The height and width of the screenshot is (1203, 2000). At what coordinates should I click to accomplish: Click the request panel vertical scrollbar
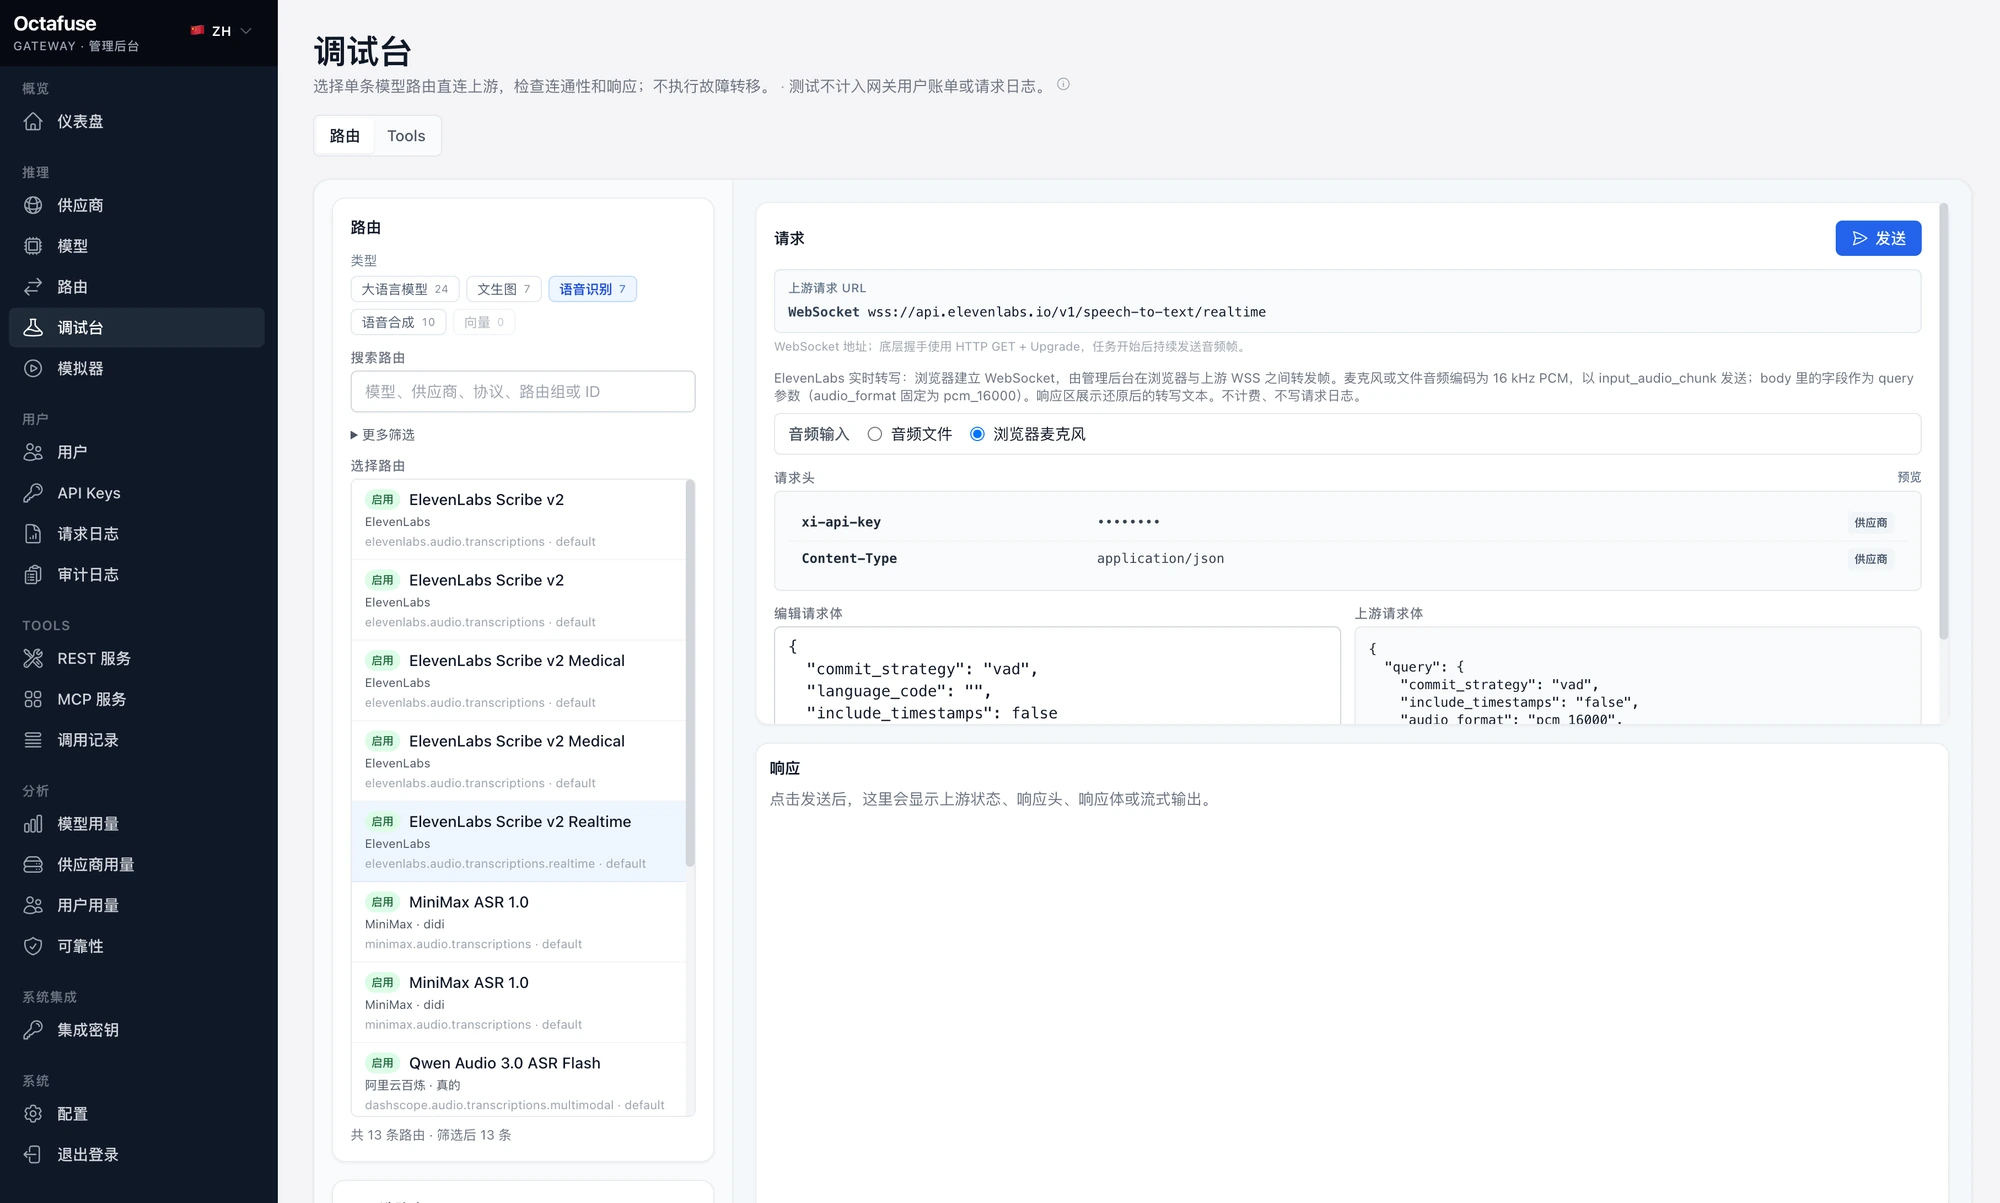click(x=1944, y=421)
